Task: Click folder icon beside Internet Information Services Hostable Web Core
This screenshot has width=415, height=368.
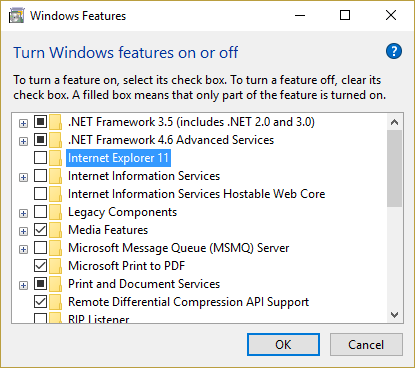Action: pos(55,194)
